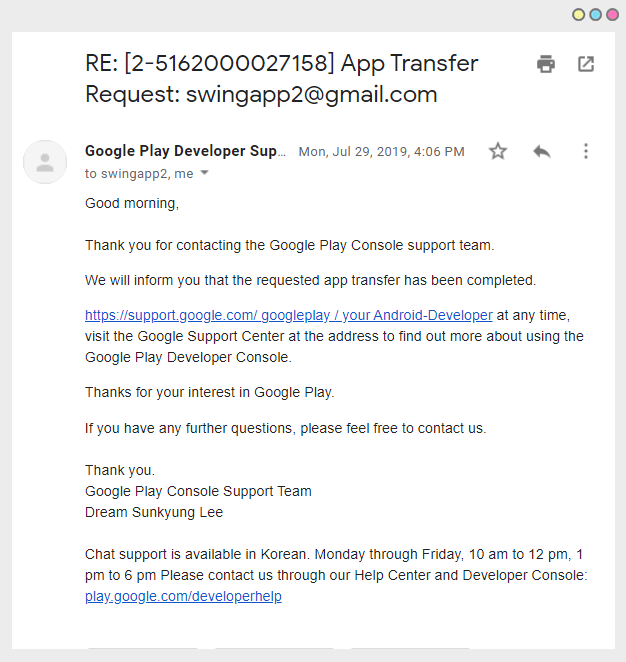Star this message from Google Play

498,152
